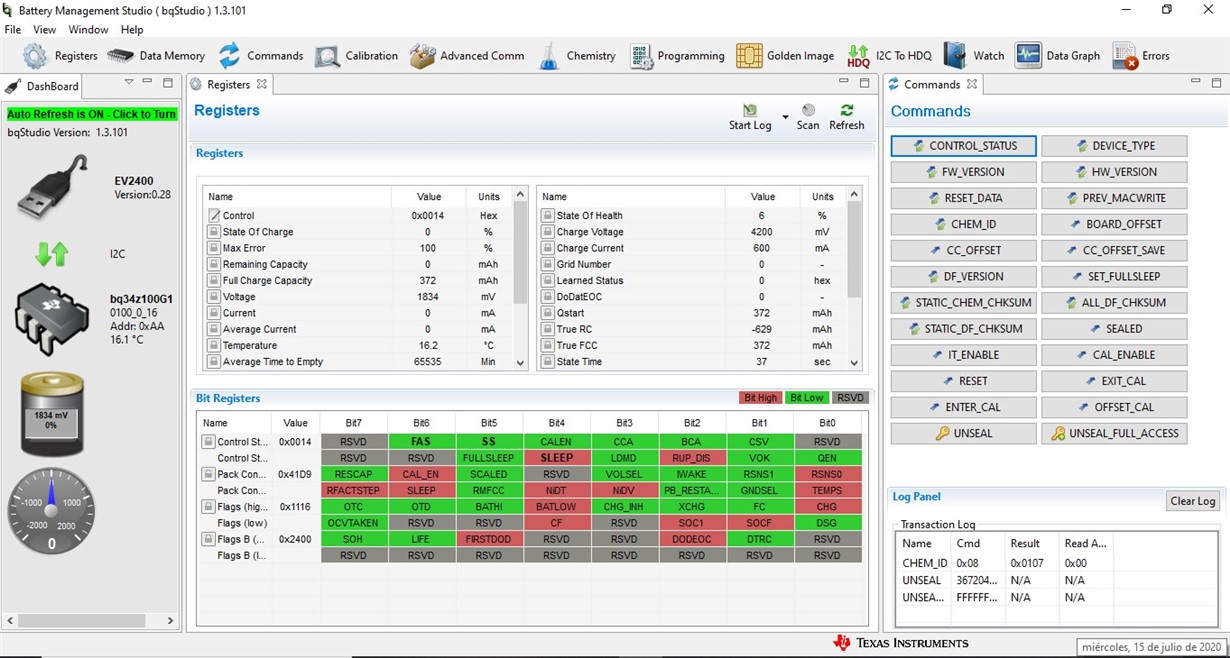Open the Window menu
This screenshot has width=1230, height=658.
tap(88, 30)
